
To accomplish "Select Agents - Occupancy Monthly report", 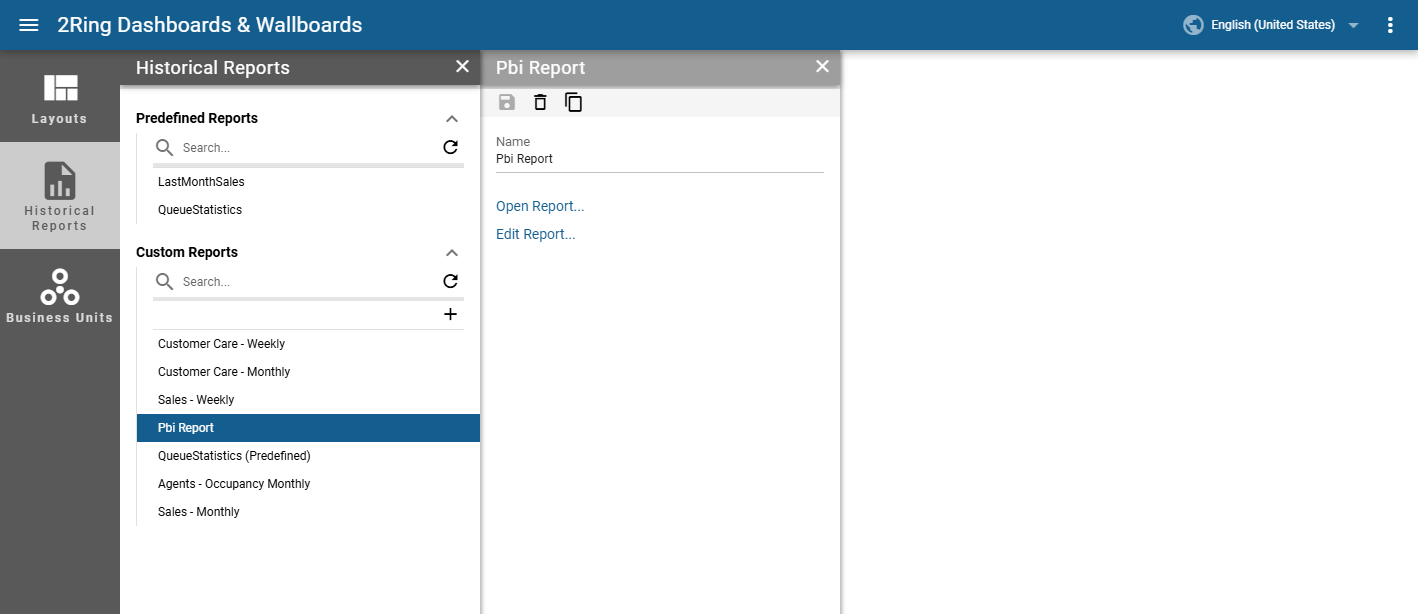I will [234, 484].
